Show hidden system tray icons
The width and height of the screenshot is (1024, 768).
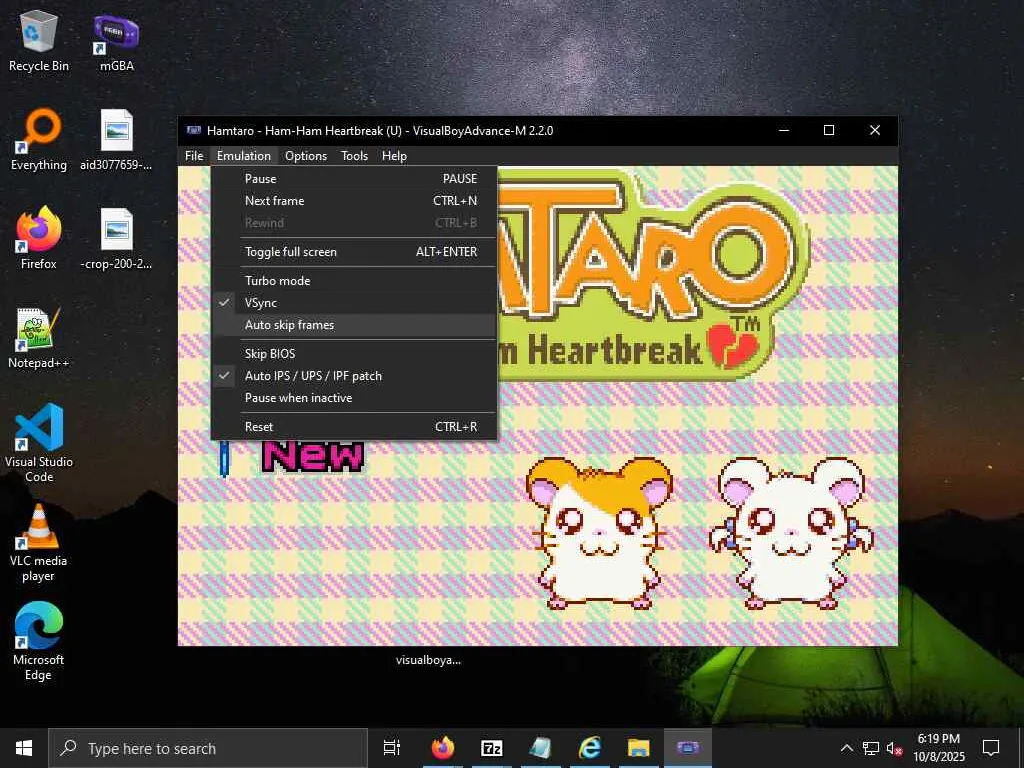pos(846,748)
